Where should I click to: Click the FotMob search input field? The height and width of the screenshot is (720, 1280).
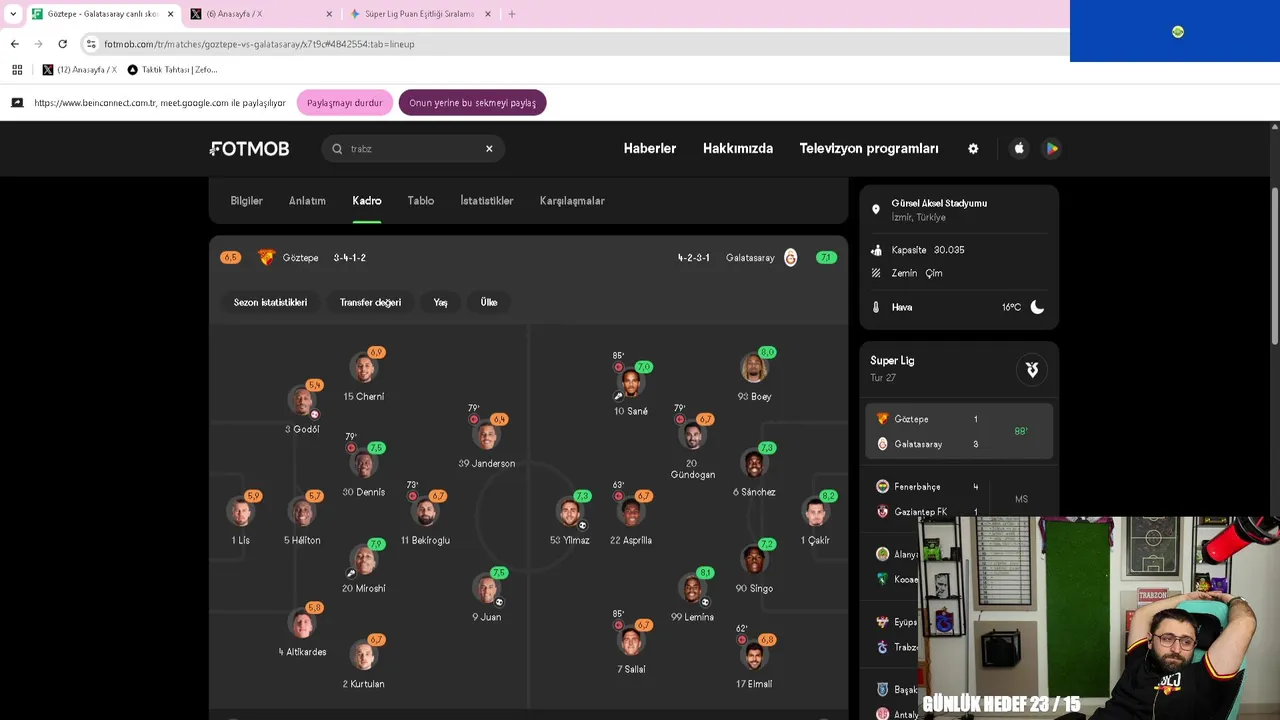pyautogui.click(x=412, y=148)
